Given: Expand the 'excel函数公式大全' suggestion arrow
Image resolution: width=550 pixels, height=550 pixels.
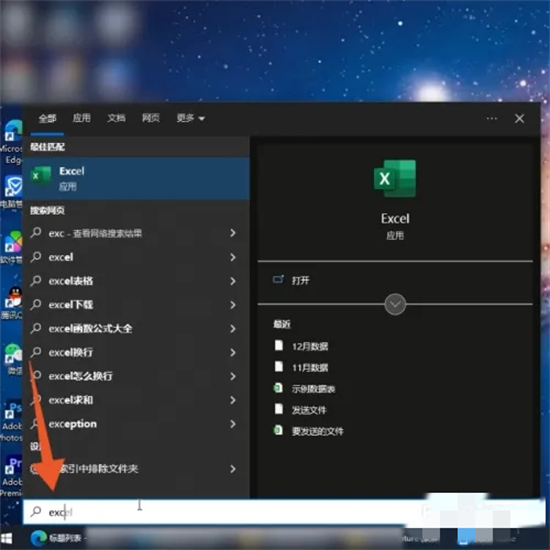Looking at the screenshot, I should [x=233, y=329].
